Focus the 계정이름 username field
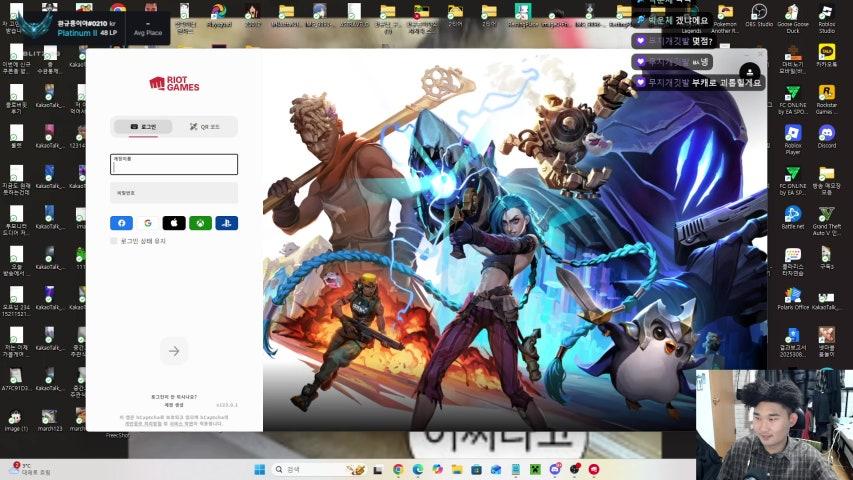Image resolution: width=853 pixels, height=480 pixels. tap(174, 164)
